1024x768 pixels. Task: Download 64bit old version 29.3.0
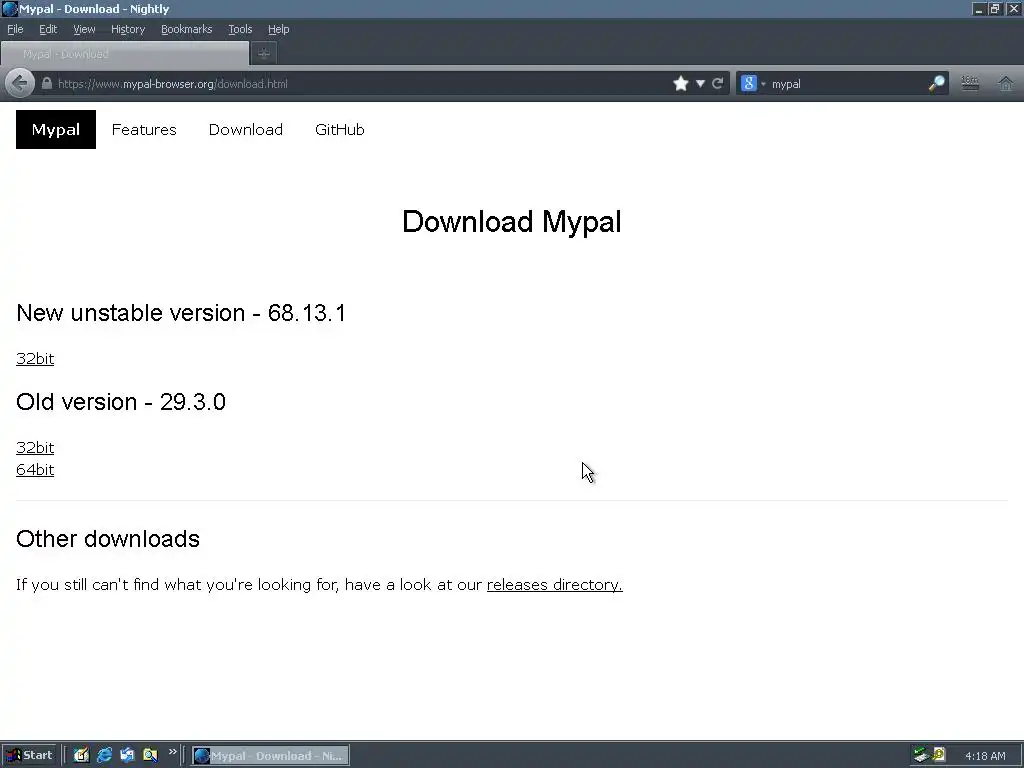[x=35, y=470]
